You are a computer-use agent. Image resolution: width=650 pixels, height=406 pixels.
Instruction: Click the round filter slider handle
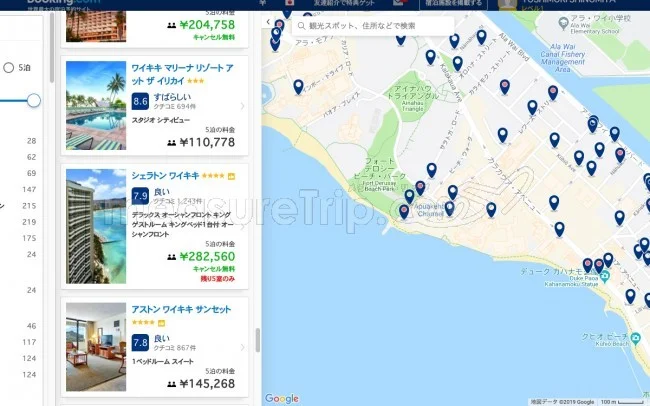(x=34, y=100)
